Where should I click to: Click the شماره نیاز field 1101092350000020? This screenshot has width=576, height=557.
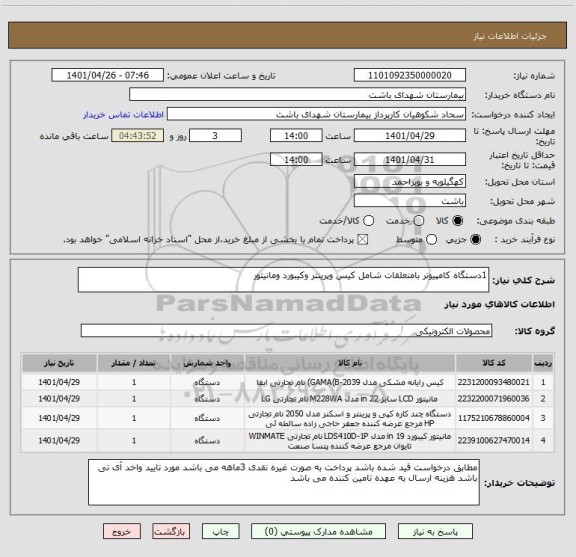coord(410,75)
